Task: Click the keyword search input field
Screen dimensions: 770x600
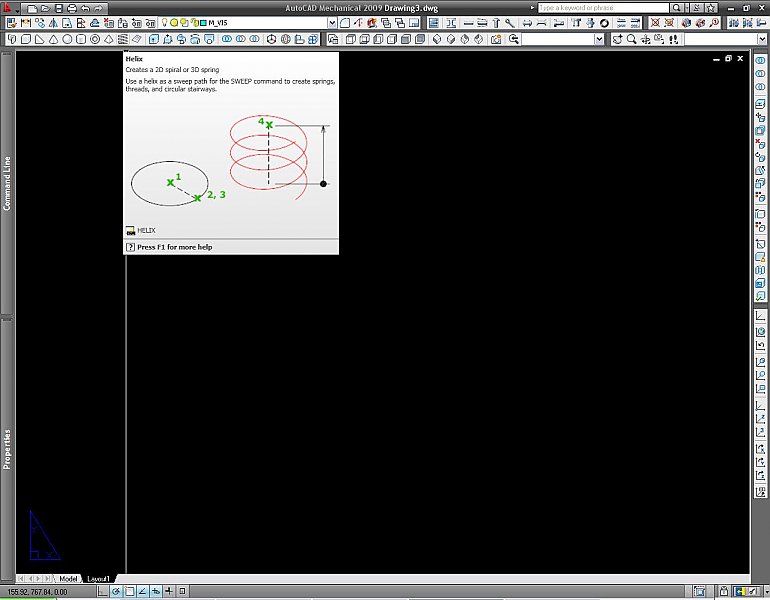Action: (x=604, y=8)
